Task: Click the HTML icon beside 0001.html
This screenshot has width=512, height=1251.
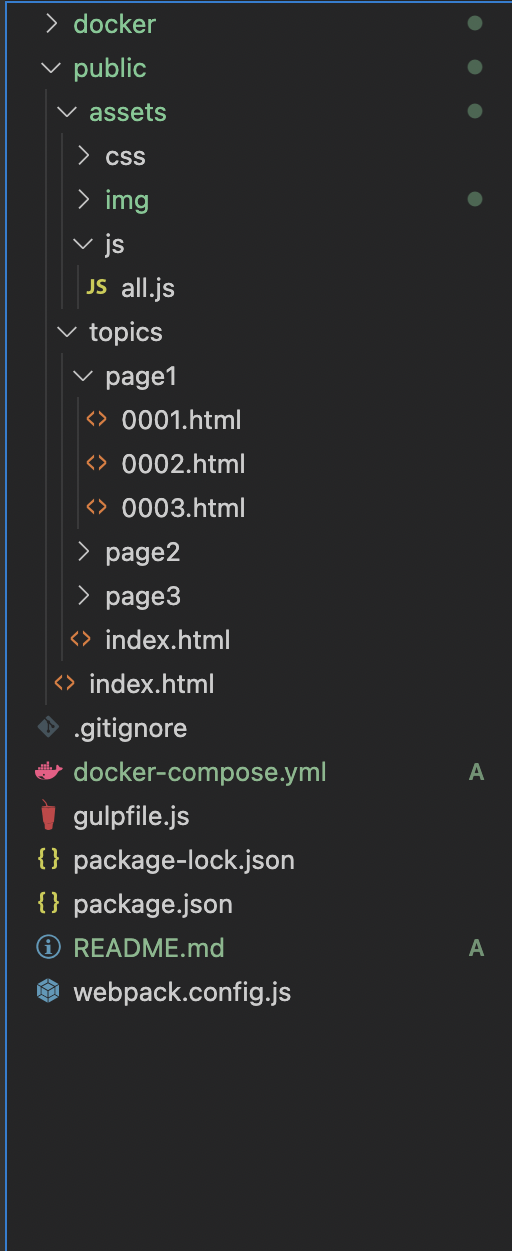Action: click(x=96, y=420)
